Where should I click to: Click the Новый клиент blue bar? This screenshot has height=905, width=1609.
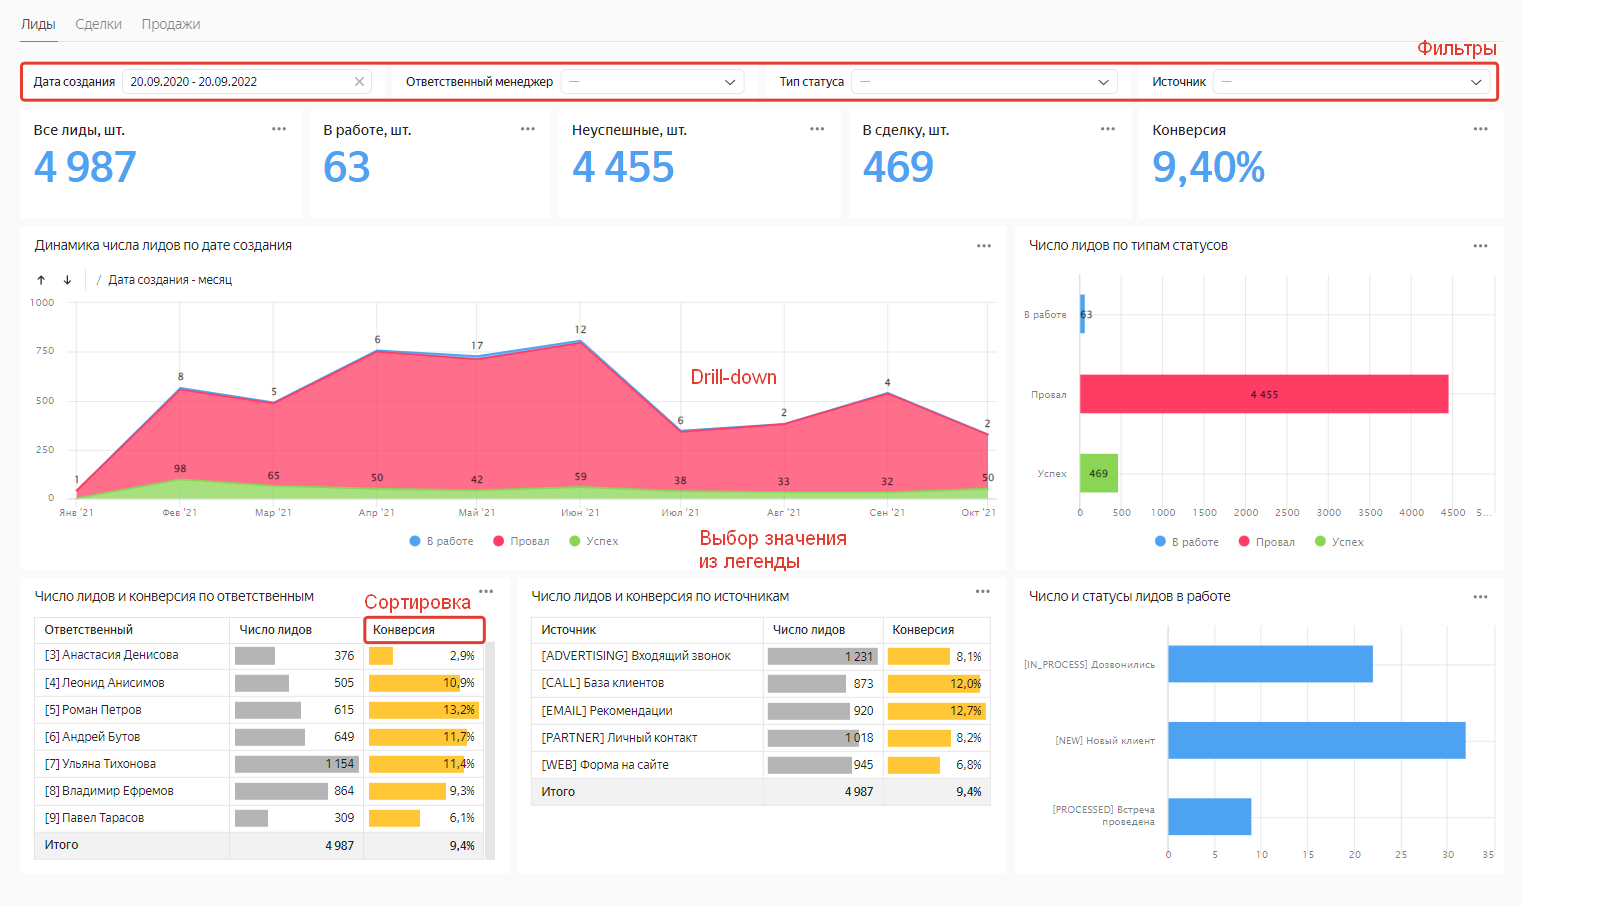pos(1317,740)
